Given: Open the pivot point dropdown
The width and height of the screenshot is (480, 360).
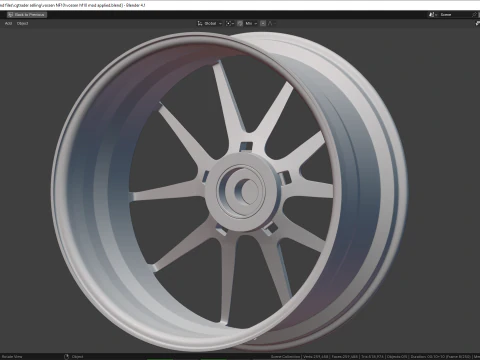Looking at the screenshot, I should (x=230, y=23).
